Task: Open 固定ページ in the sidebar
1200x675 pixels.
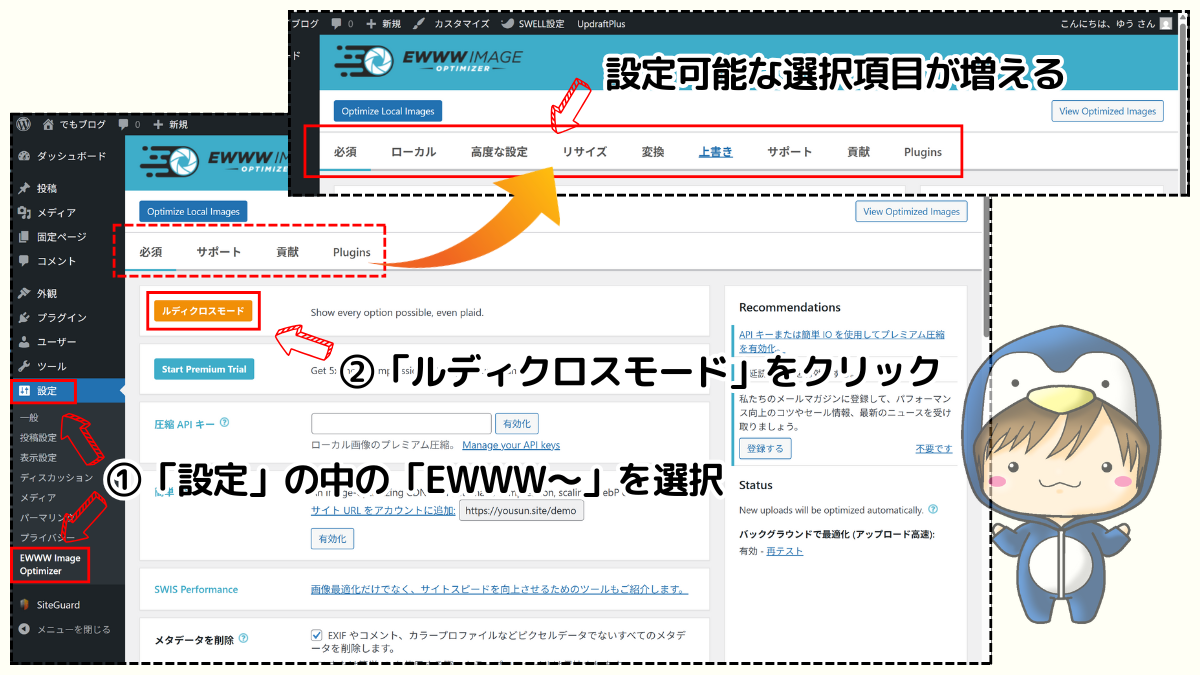Action: (51, 237)
